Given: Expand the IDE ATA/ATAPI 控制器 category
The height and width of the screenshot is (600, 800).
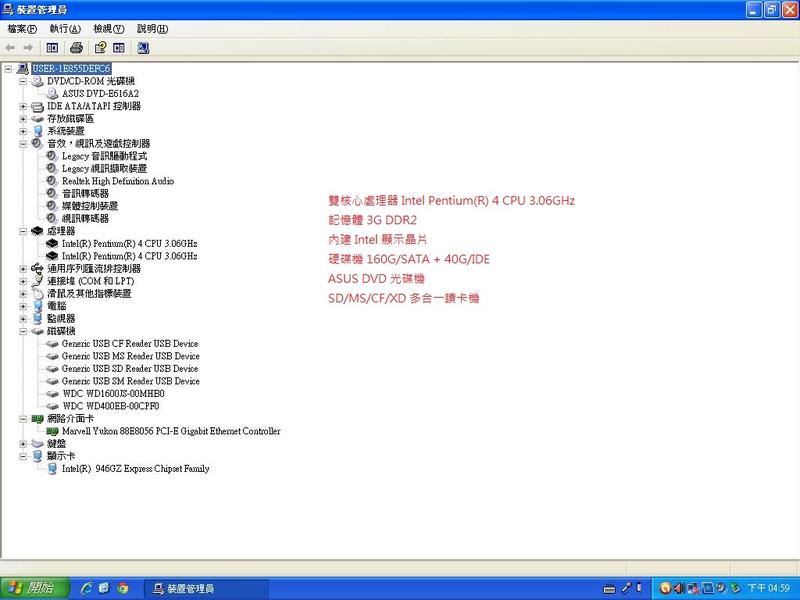Looking at the screenshot, I should 23,106.
